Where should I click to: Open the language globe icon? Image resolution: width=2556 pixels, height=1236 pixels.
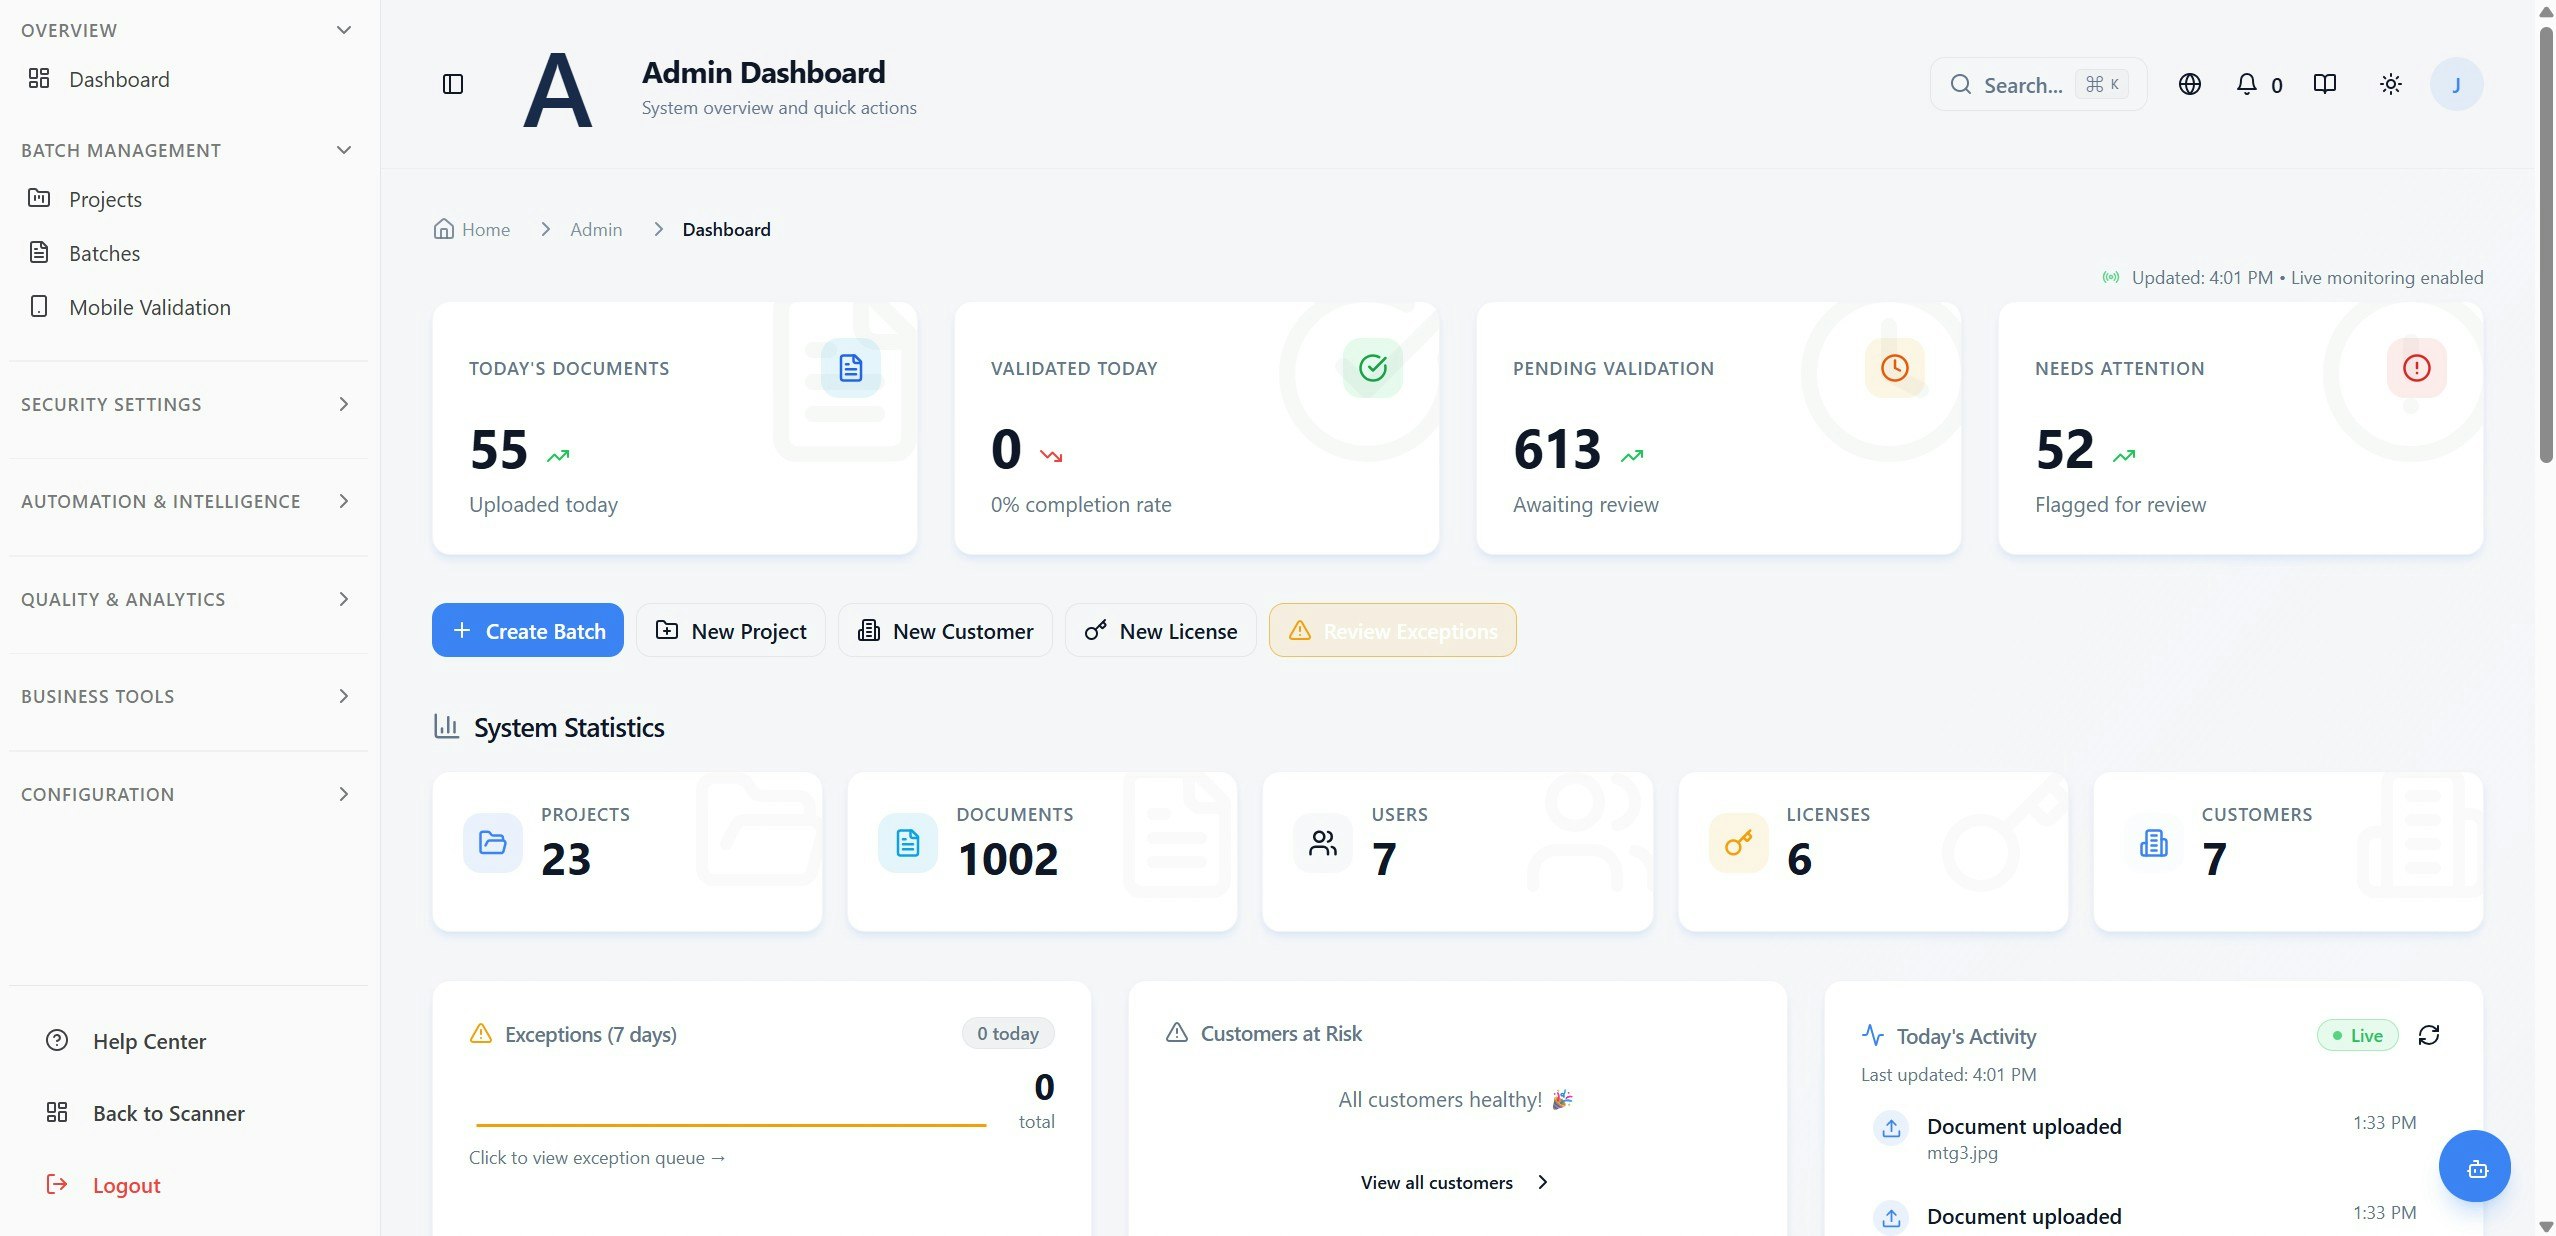(2189, 84)
